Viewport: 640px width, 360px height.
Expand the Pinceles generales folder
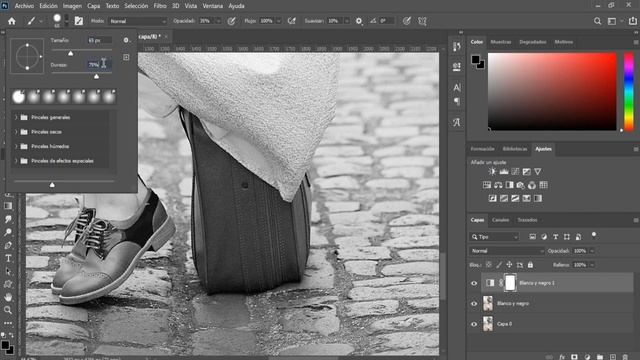(x=16, y=117)
